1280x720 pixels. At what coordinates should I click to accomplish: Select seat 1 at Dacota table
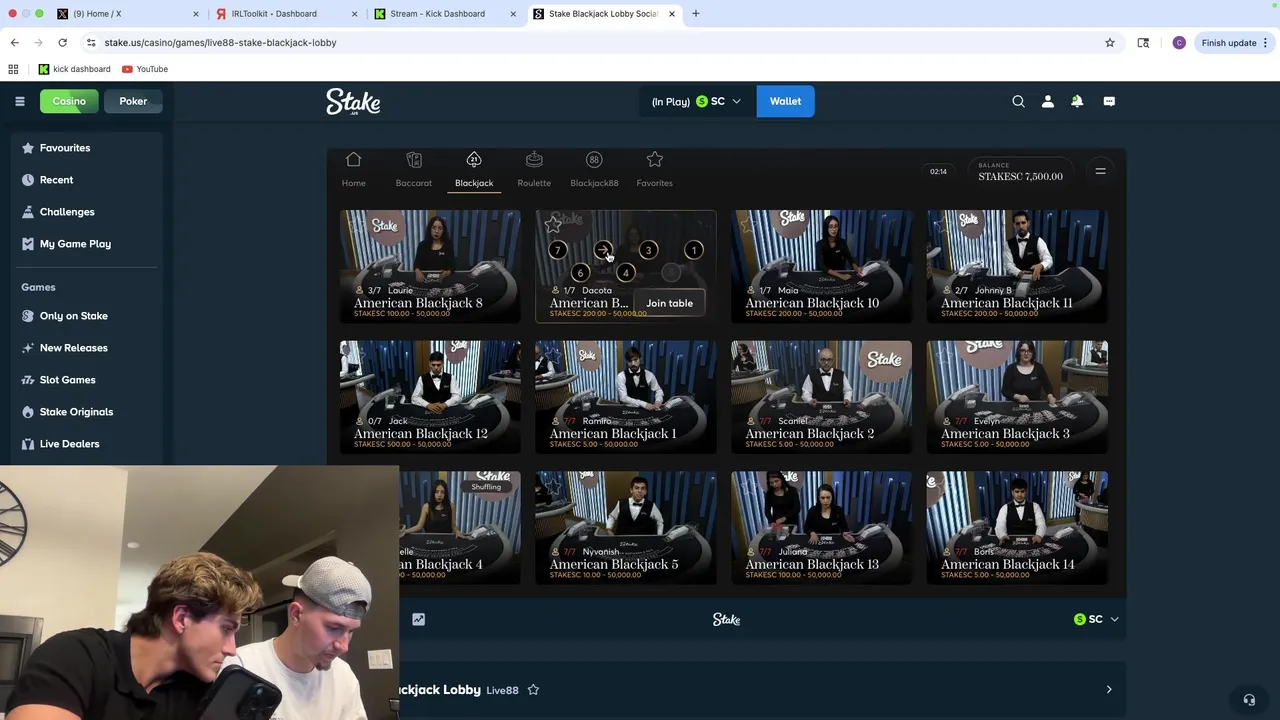click(693, 250)
